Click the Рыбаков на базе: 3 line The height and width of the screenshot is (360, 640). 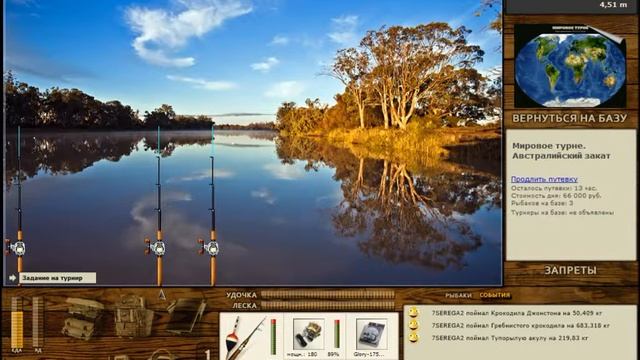click(x=542, y=203)
